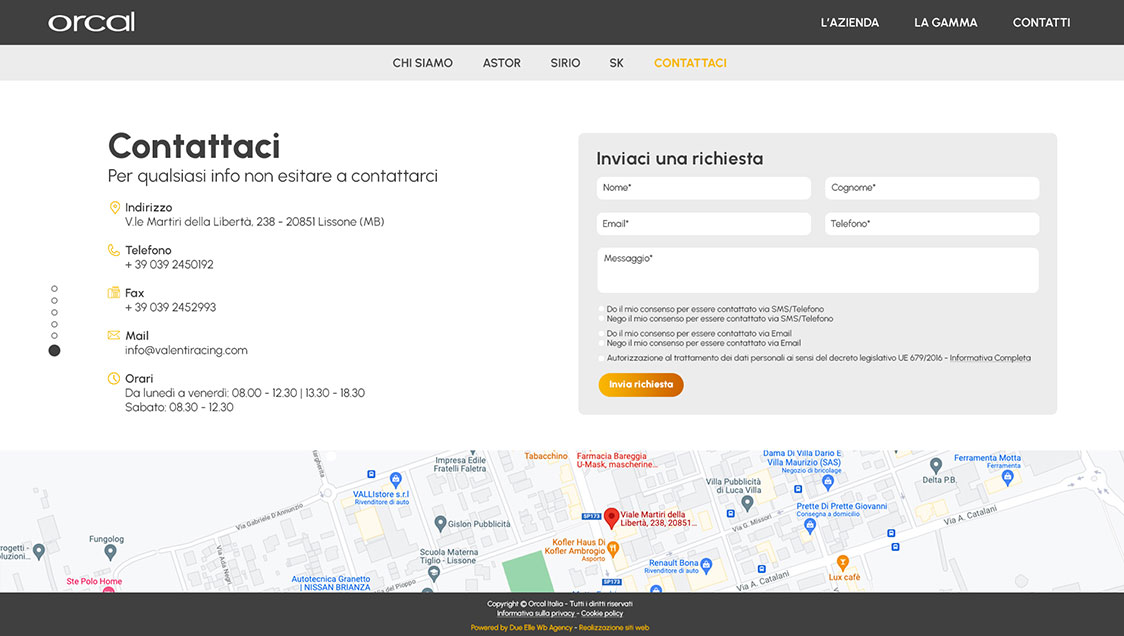This screenshot has height=636, width=1124.
Task: Switch to the SIRIO tab
Action: click(x=565, y=62)
